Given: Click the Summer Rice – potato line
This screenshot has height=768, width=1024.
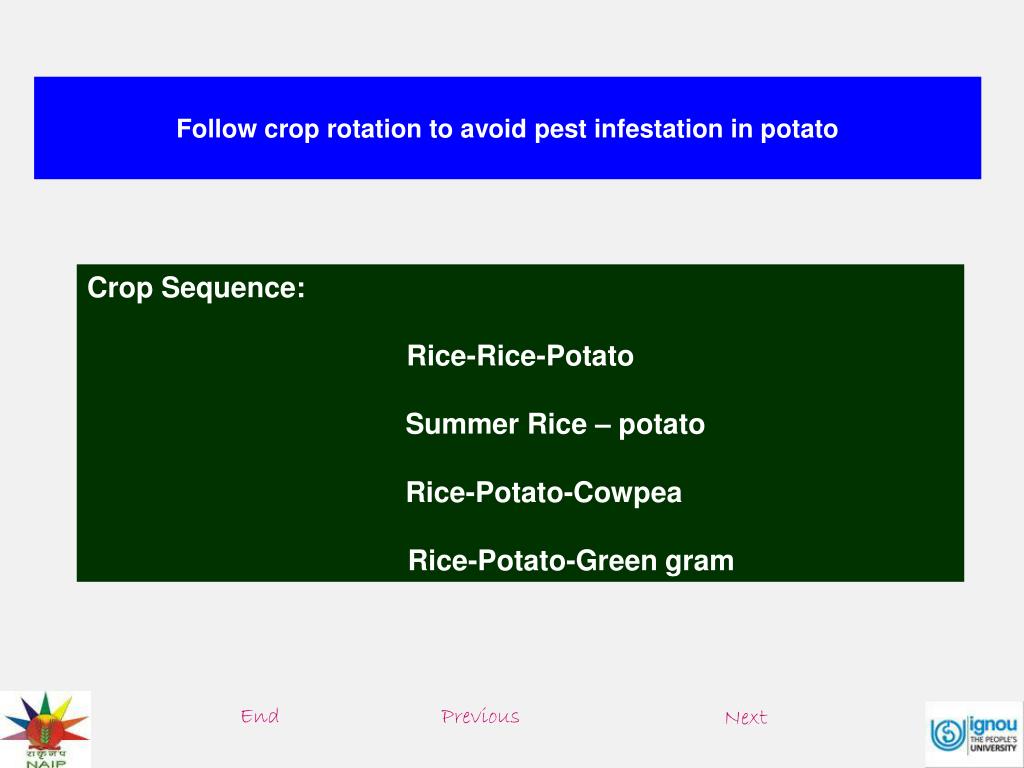Looking at the screenshot, I should [555, 424].
